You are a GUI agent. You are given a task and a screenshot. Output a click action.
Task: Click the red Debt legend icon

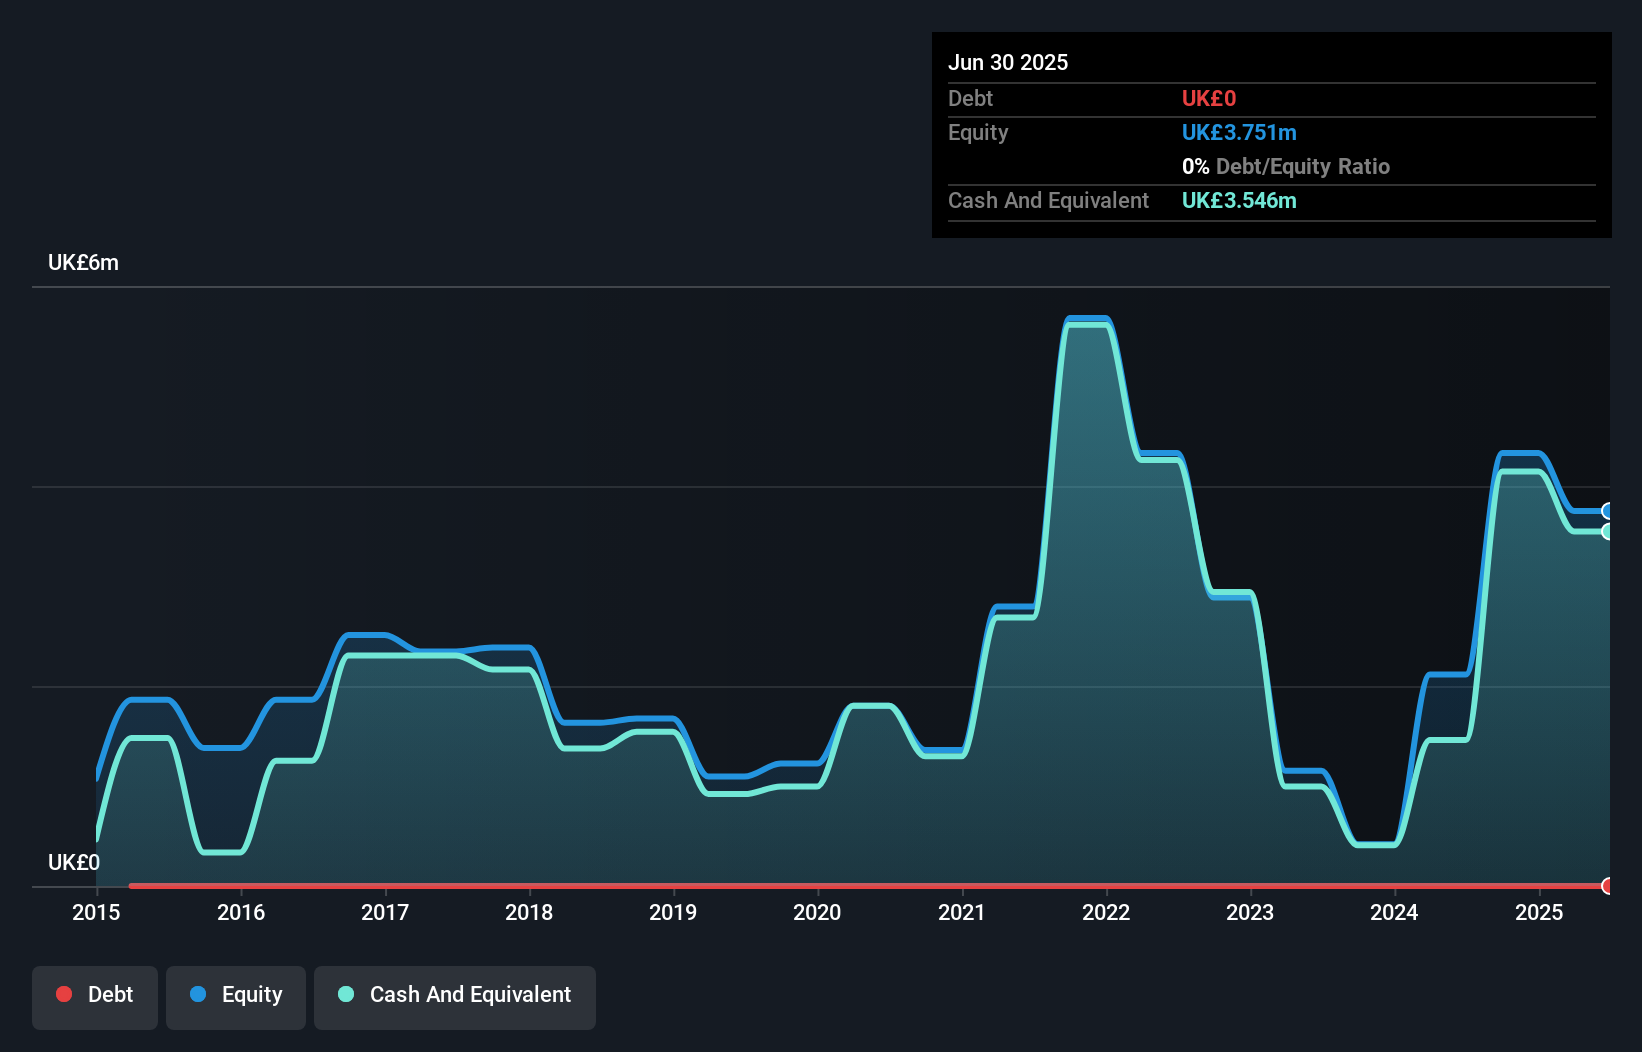(63, 994)
